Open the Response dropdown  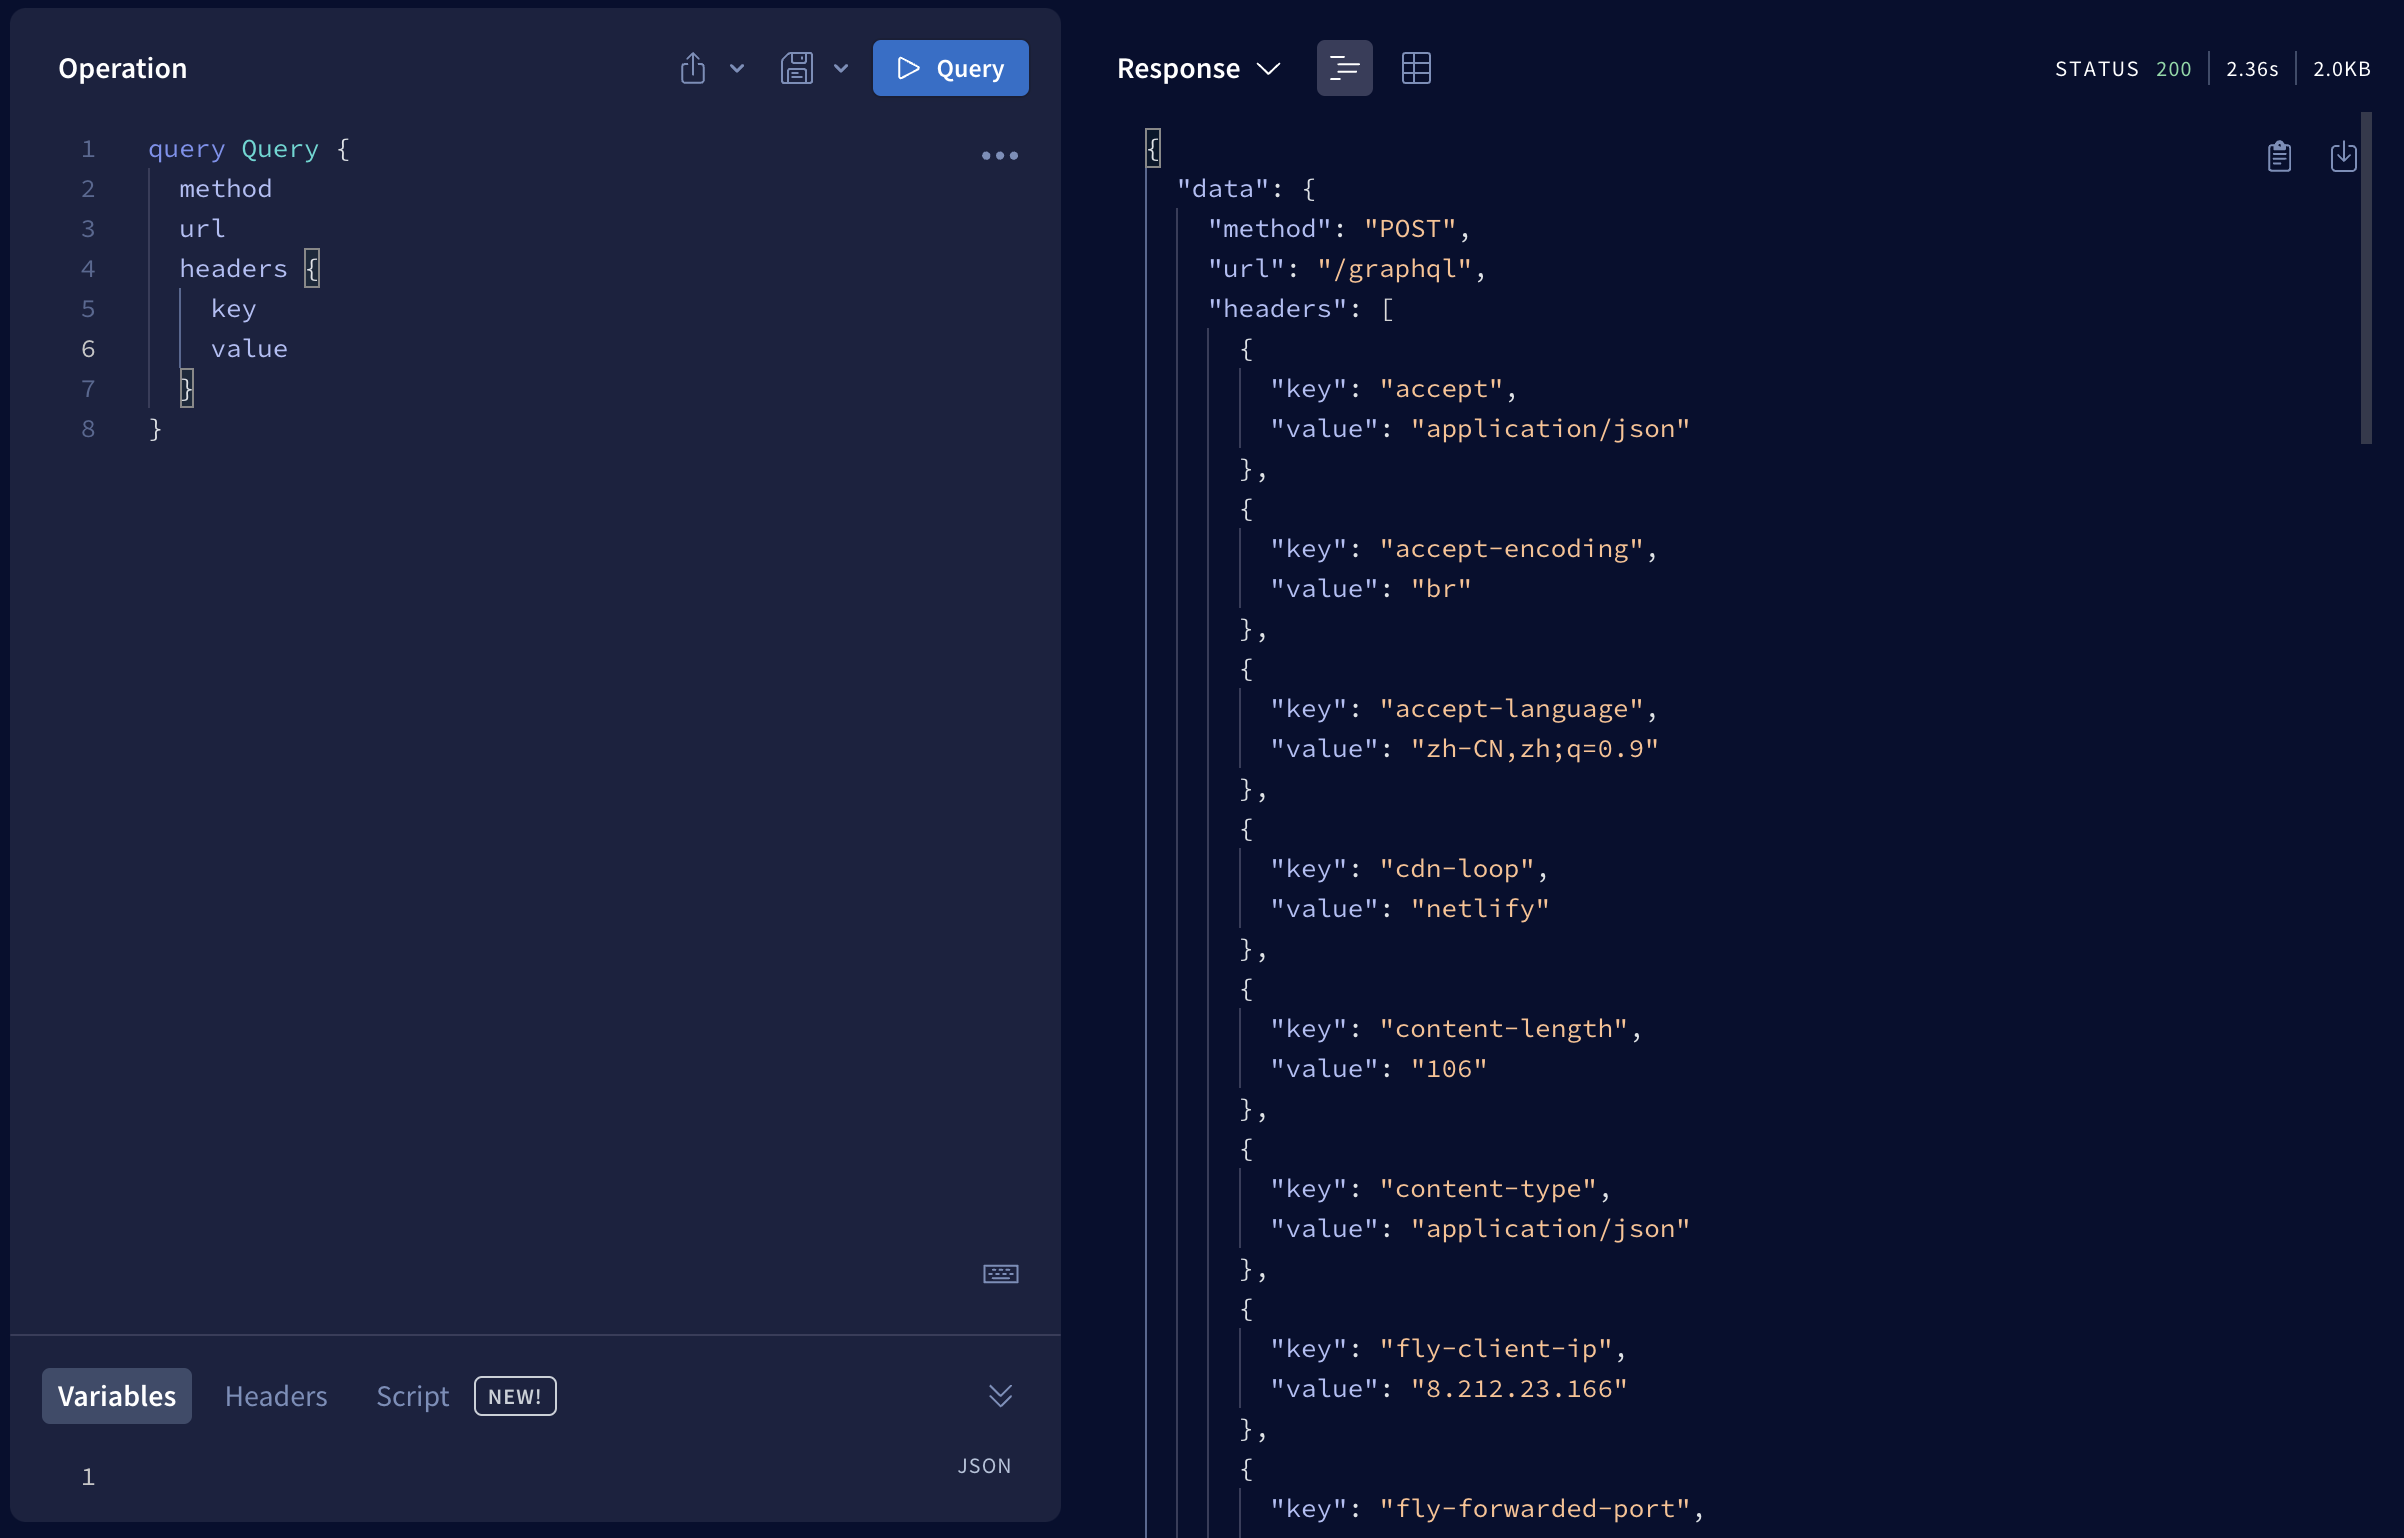(1197, 68)
